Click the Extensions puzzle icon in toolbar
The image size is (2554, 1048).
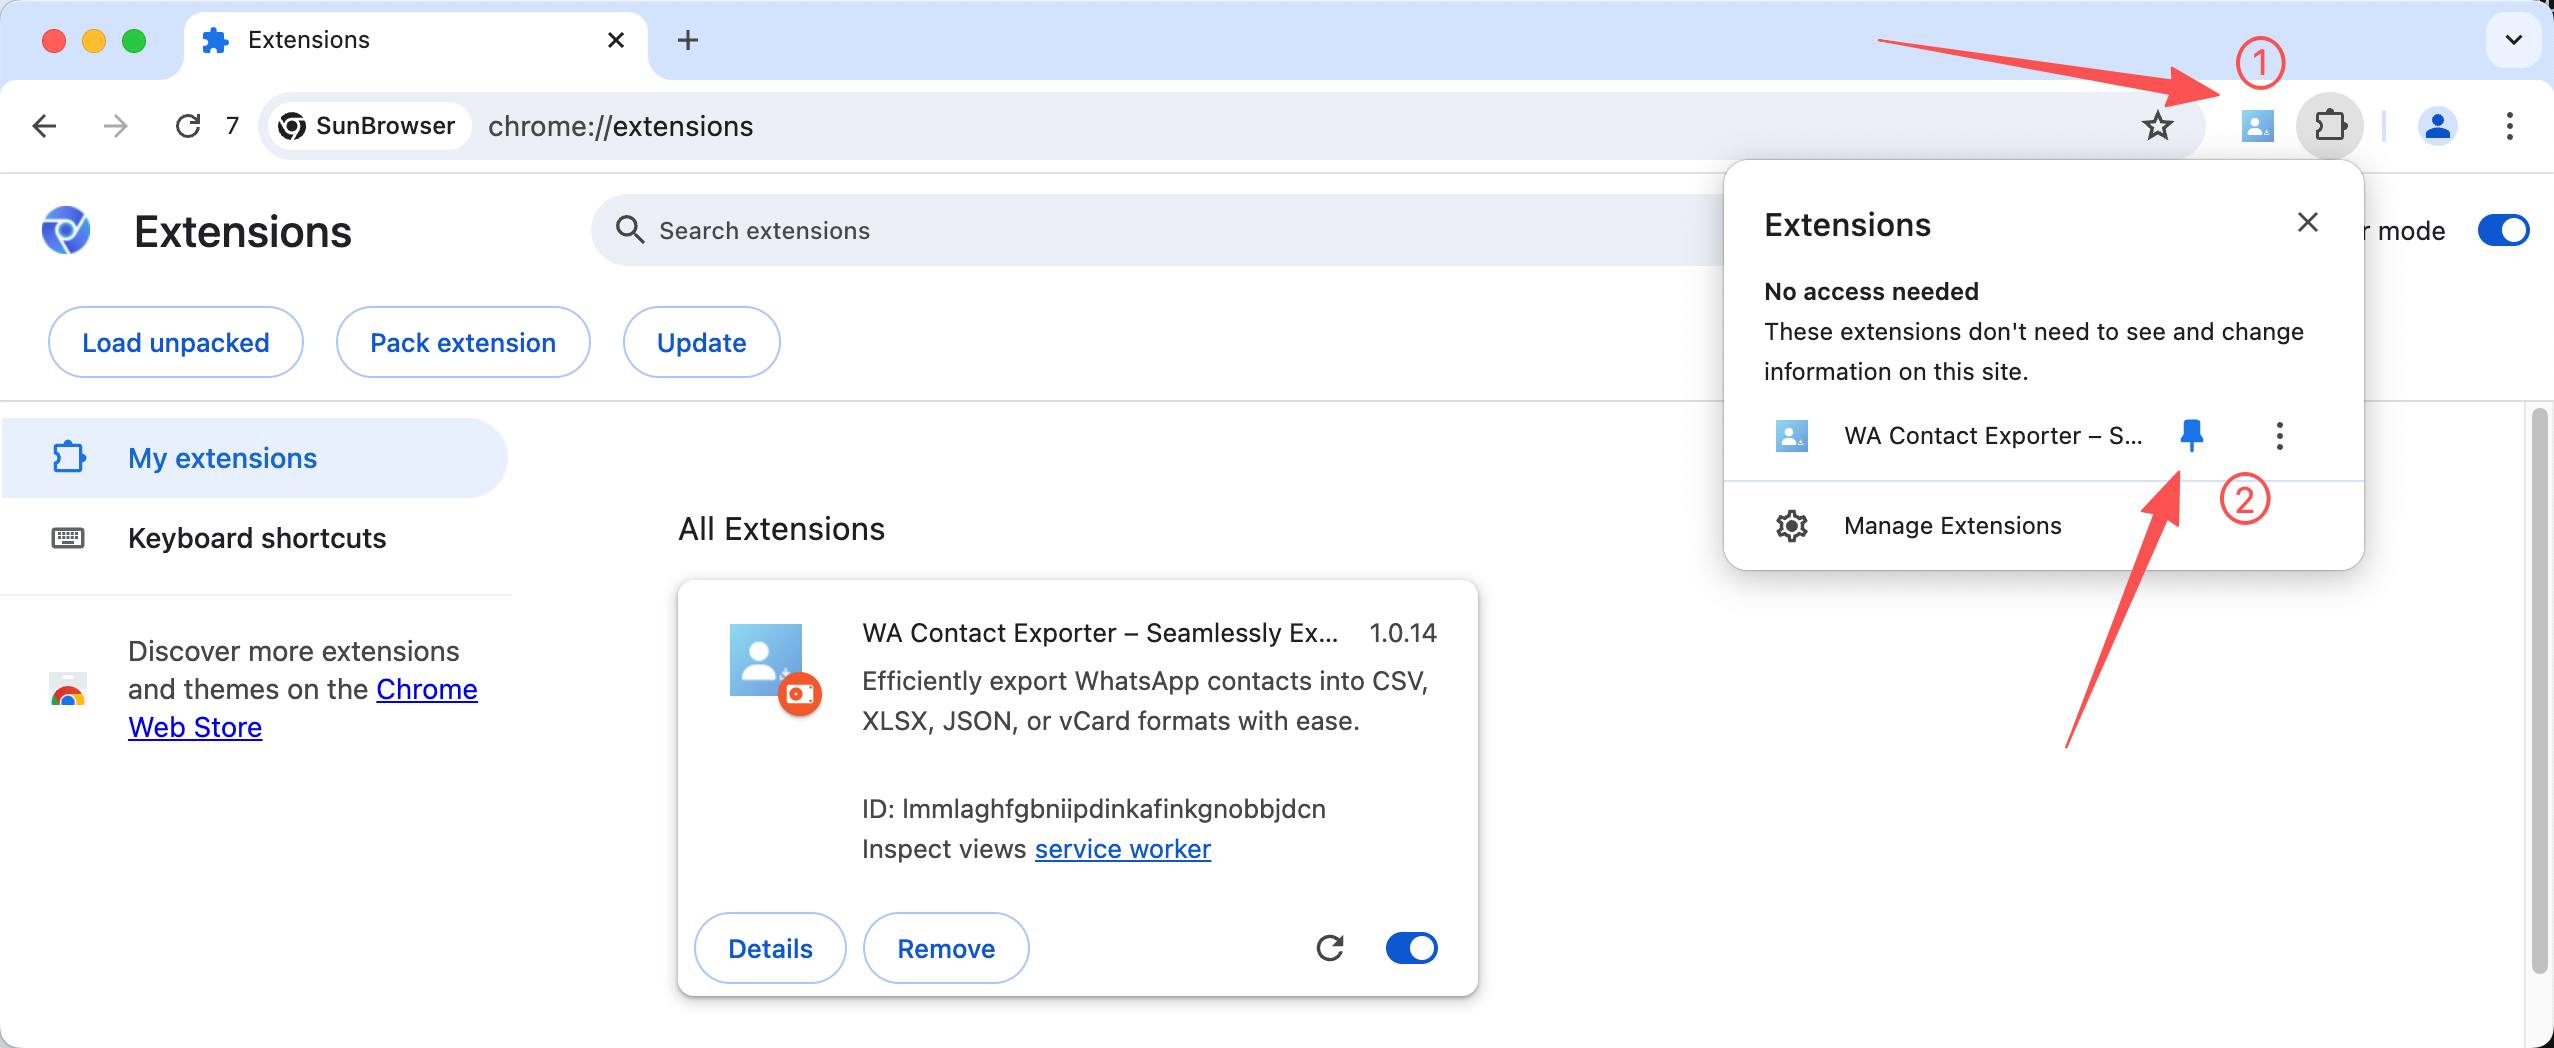2330,126
